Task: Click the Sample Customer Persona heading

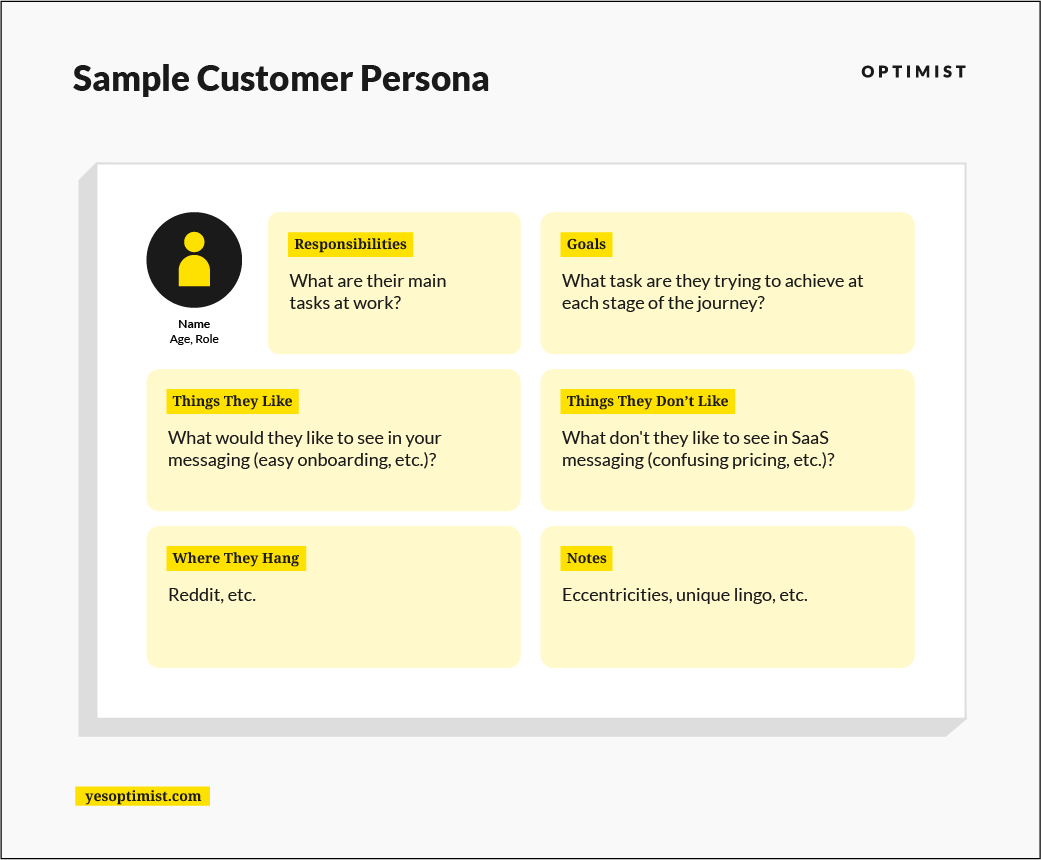Action: coord(281,79)
